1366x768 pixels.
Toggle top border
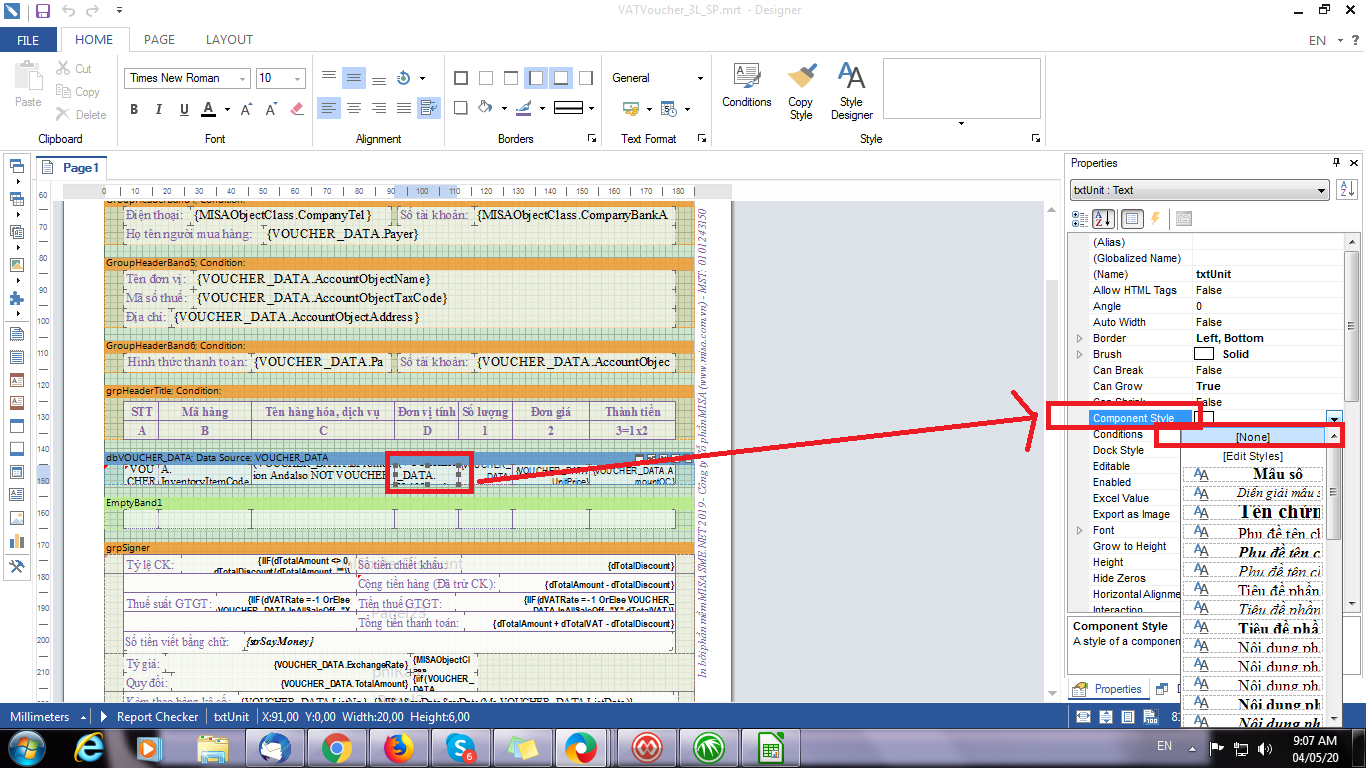pos(511,78)
